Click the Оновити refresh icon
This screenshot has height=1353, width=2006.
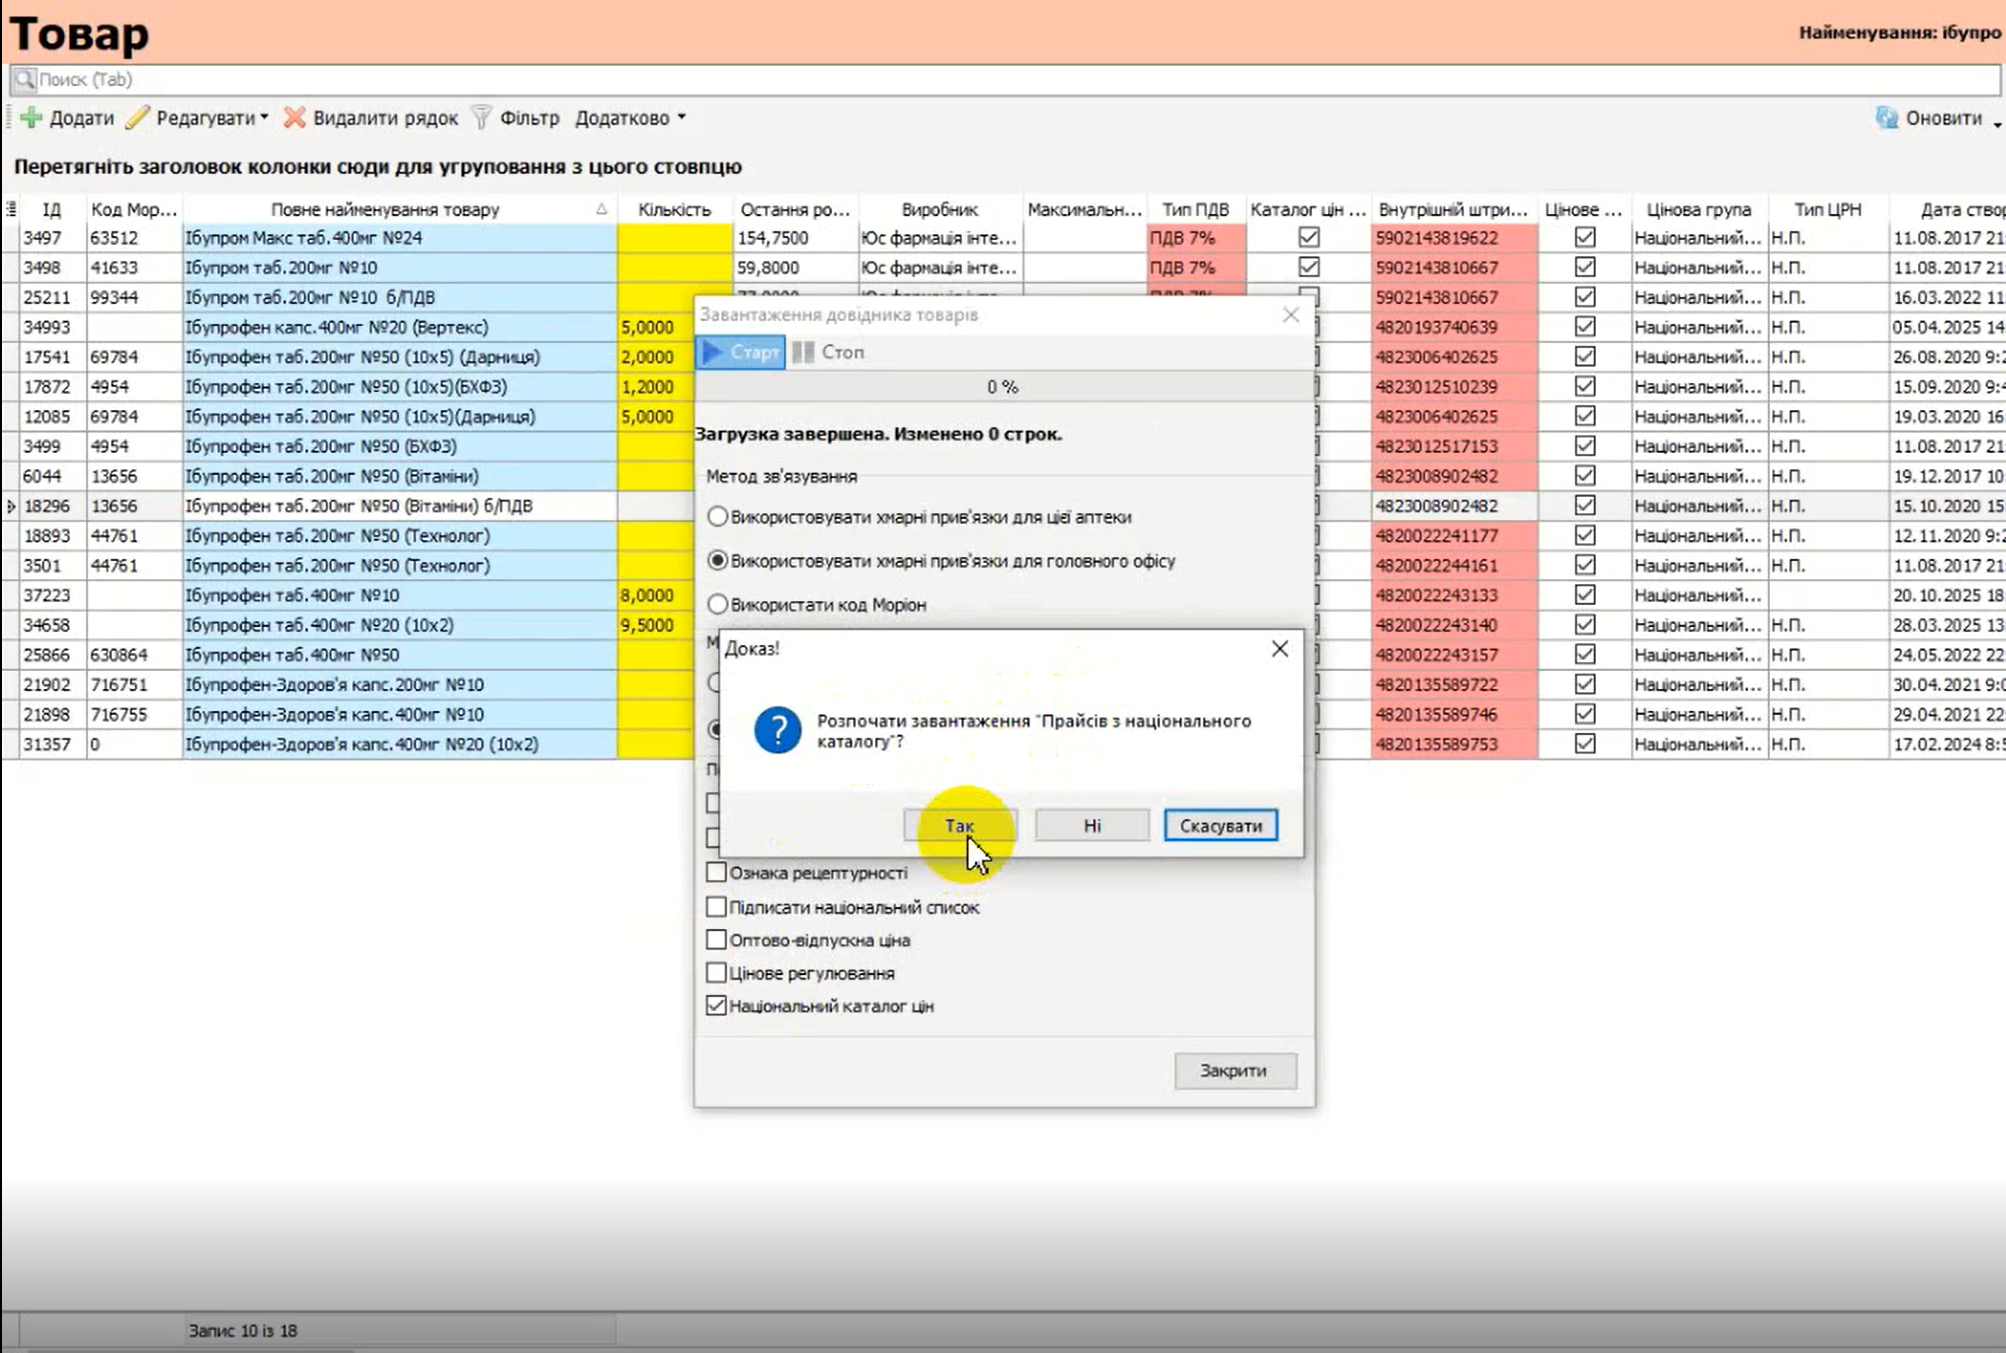(1886, 118)
